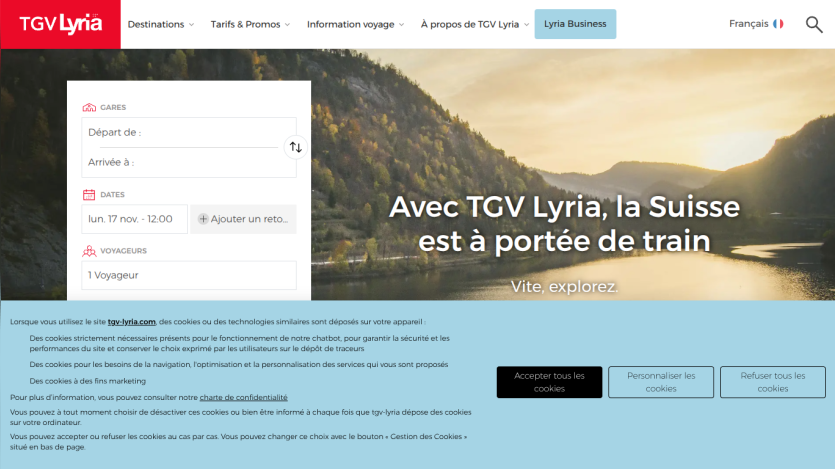Open the 1 Voyageur passenger selector
The width and height of the screenshot is (835, 469).
(x=189, y=275)
